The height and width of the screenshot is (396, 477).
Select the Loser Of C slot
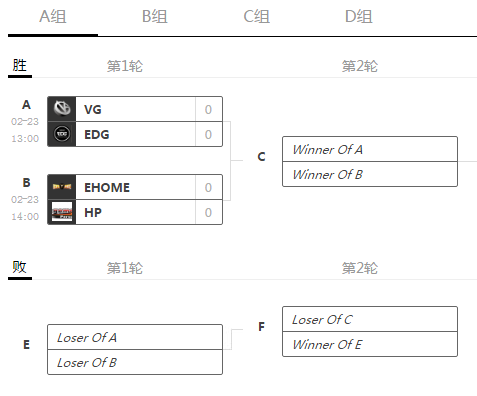(x=370, y=319)
